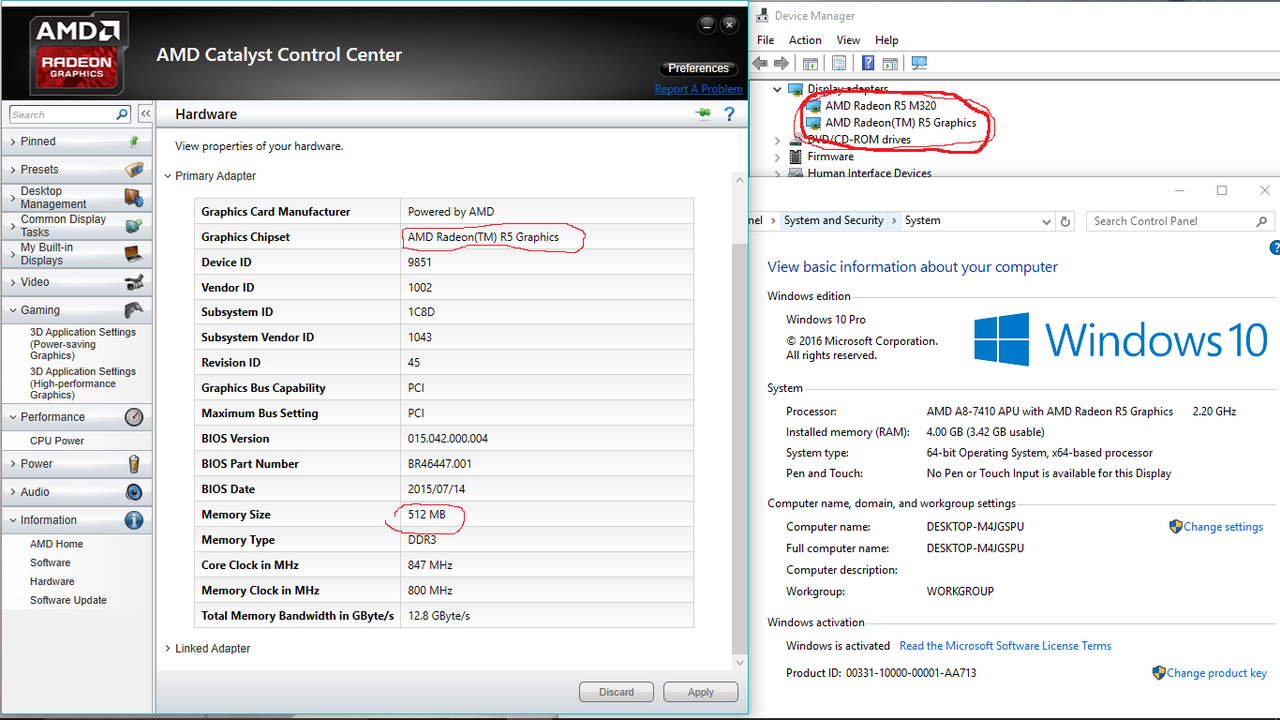Scan for hardware changes in Device Manager

point(919,63)
